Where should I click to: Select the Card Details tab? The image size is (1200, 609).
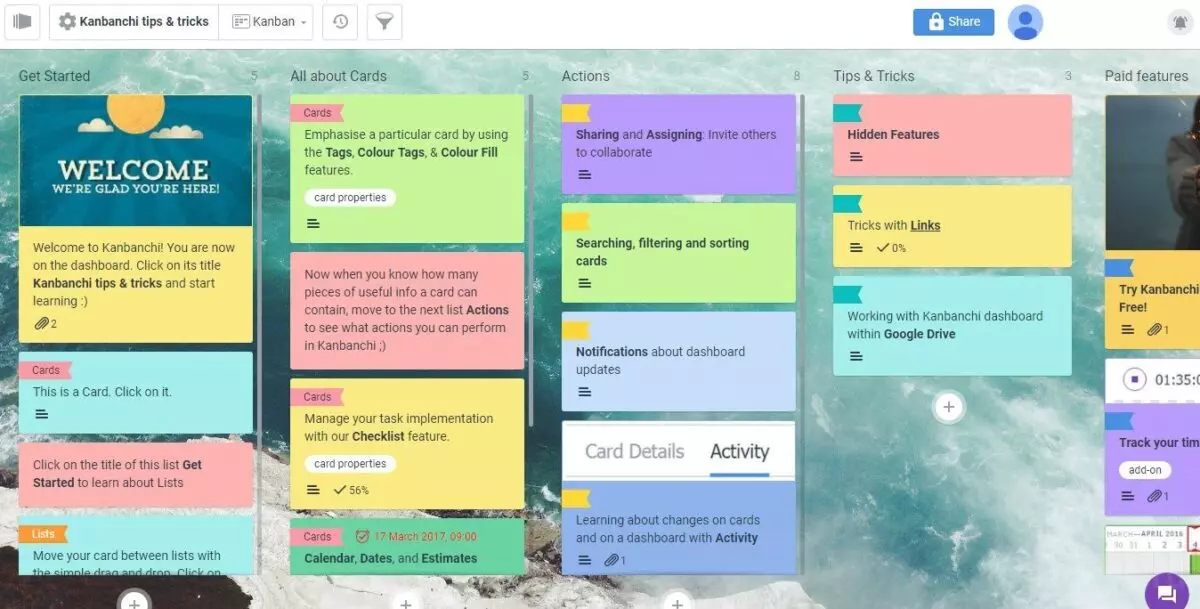[x=634, y=451]
